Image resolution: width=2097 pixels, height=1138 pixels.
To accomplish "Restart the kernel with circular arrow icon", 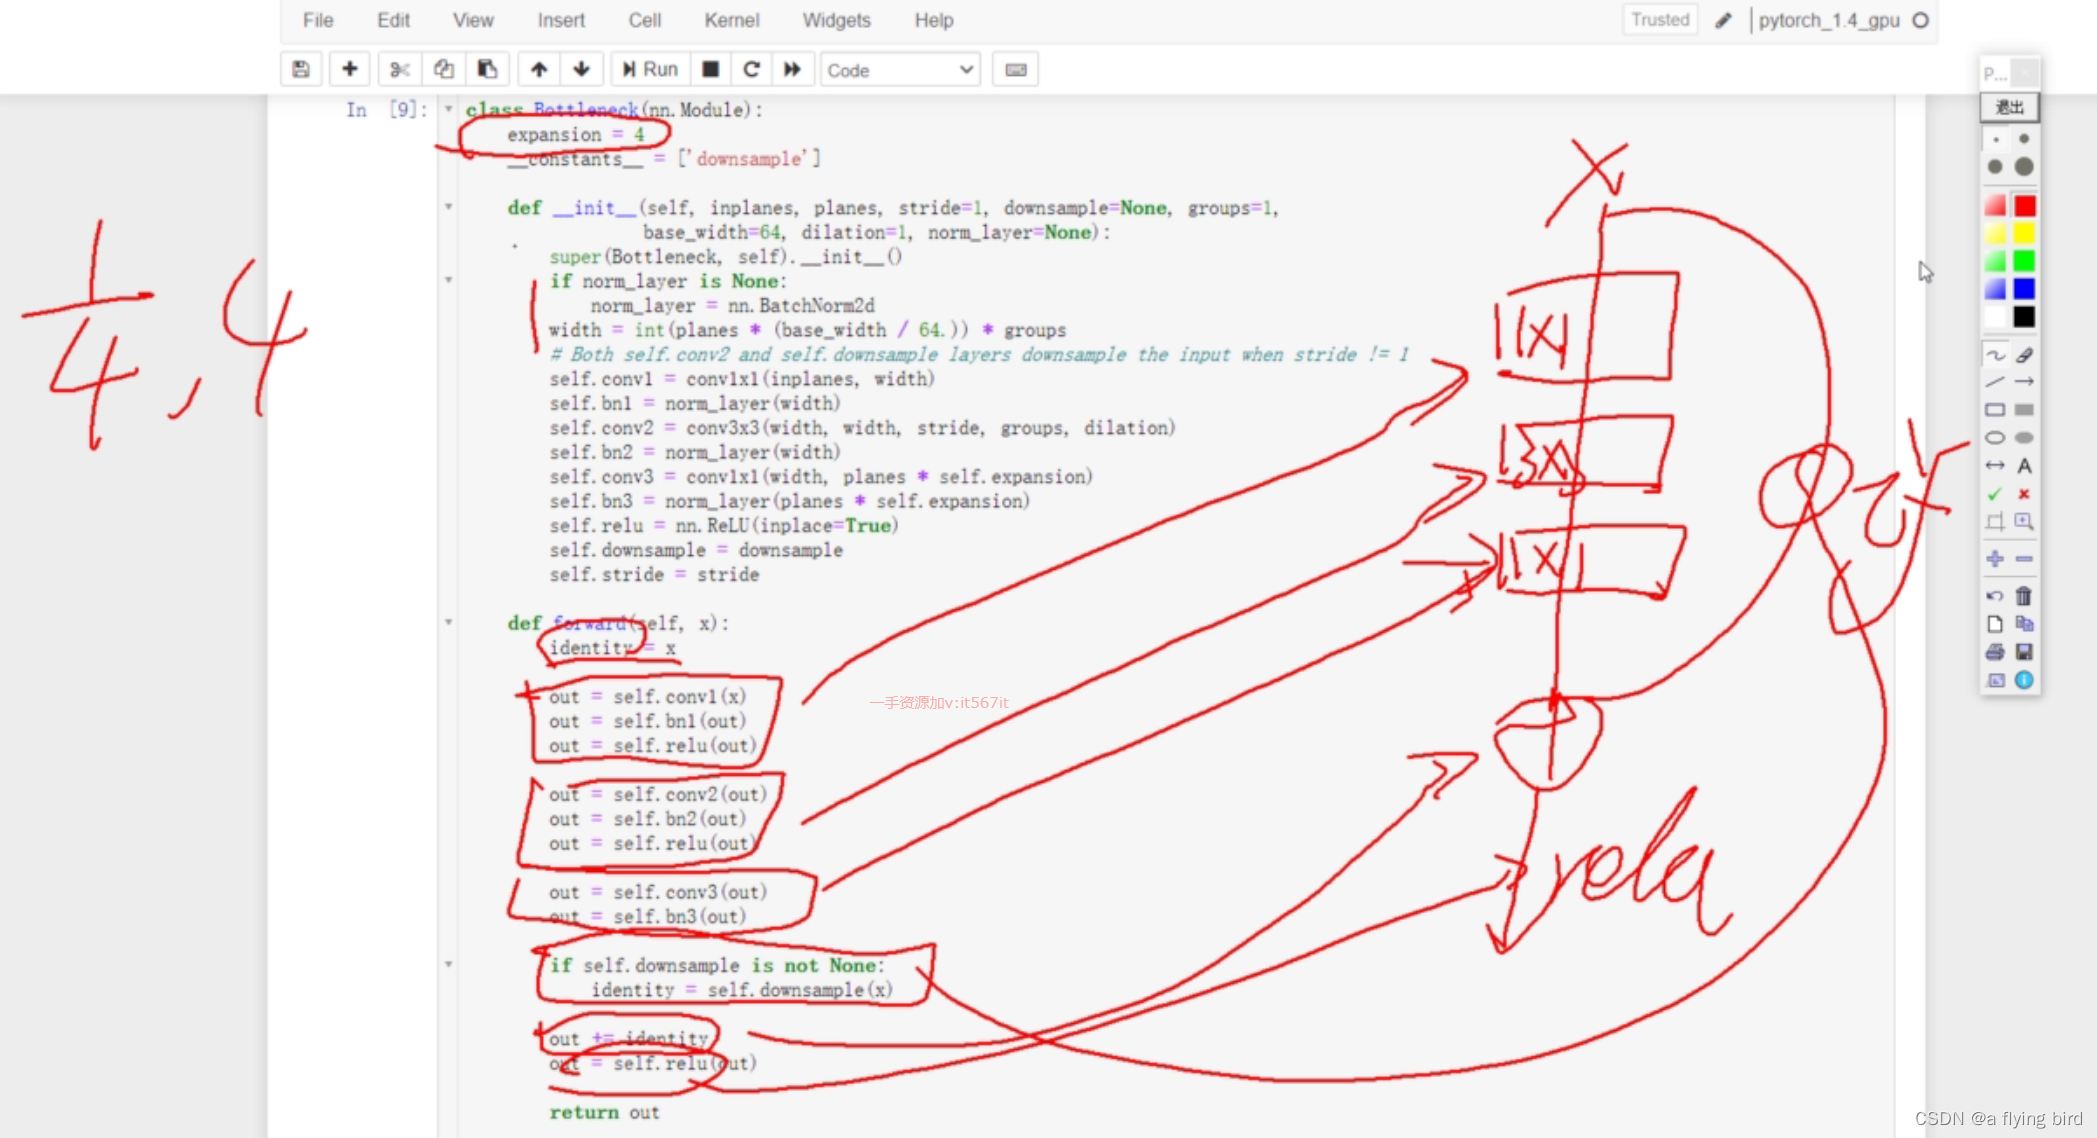I will 752,69.
